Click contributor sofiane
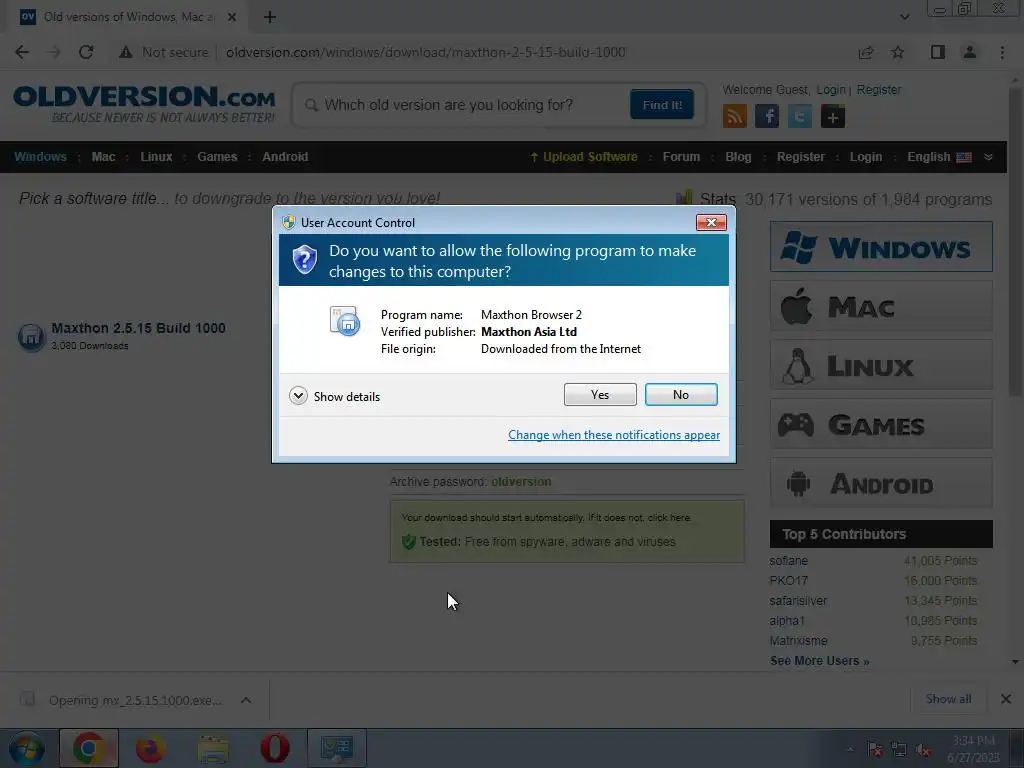1024x768 pixels. coord(788,561)
